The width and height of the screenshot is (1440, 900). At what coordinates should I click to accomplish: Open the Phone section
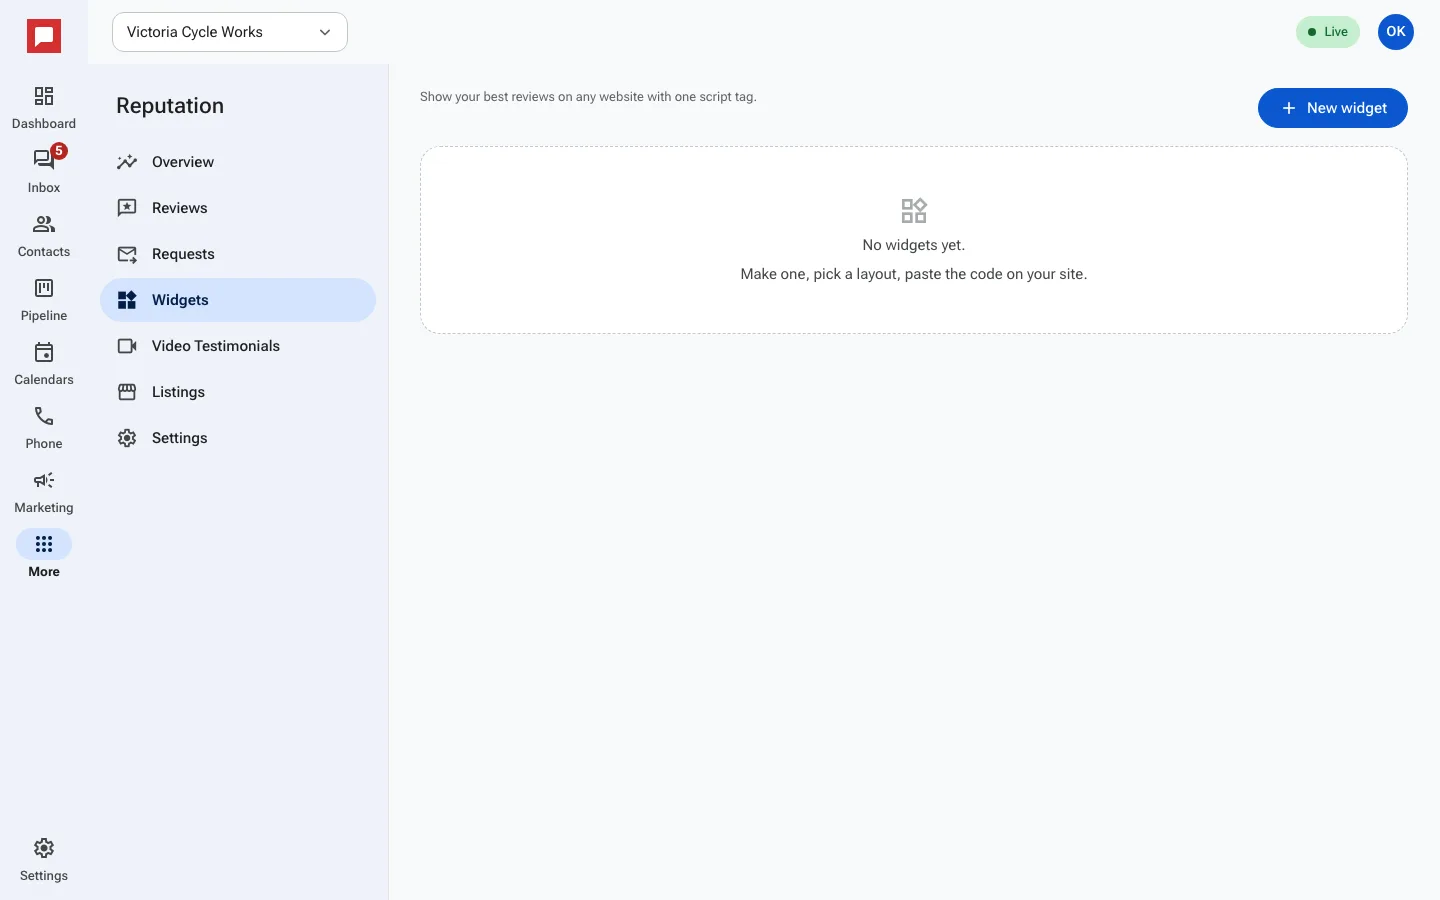click(x=44, y=428)
